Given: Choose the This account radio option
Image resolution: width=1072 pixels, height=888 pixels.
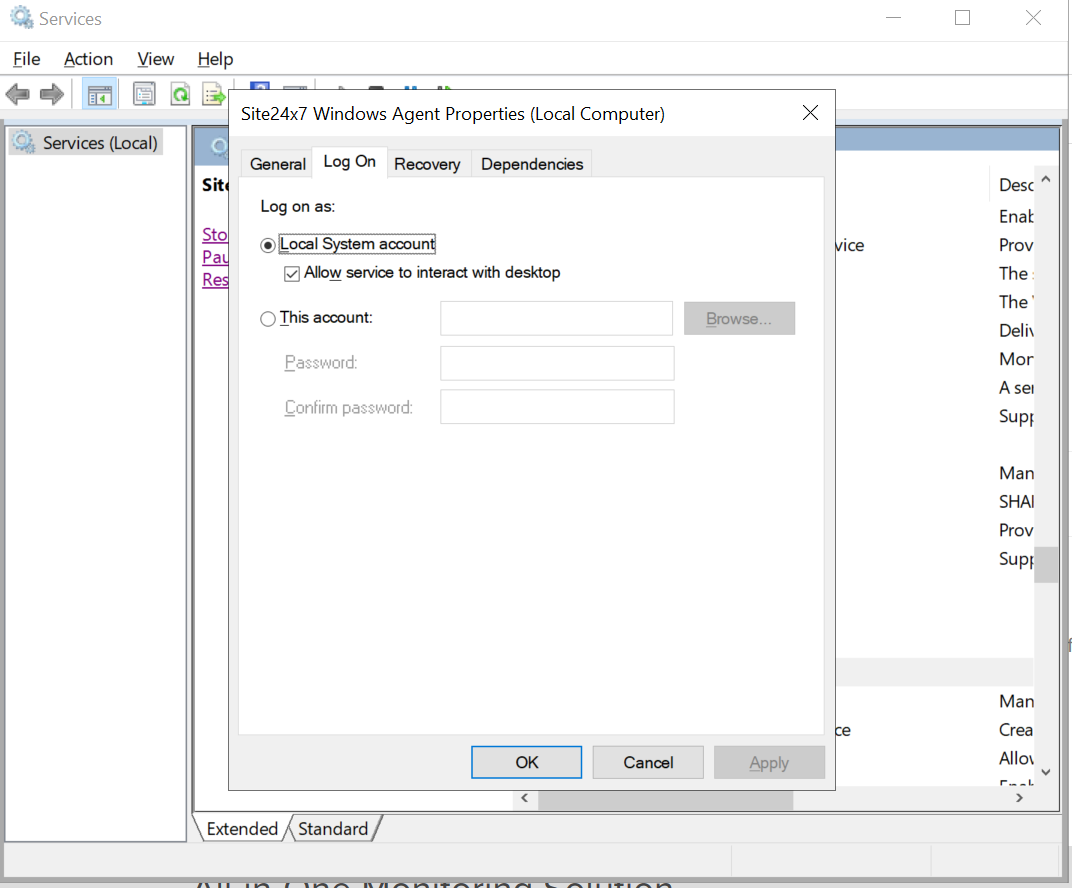Looking at the screenshot, I should (x=268, y=319).
